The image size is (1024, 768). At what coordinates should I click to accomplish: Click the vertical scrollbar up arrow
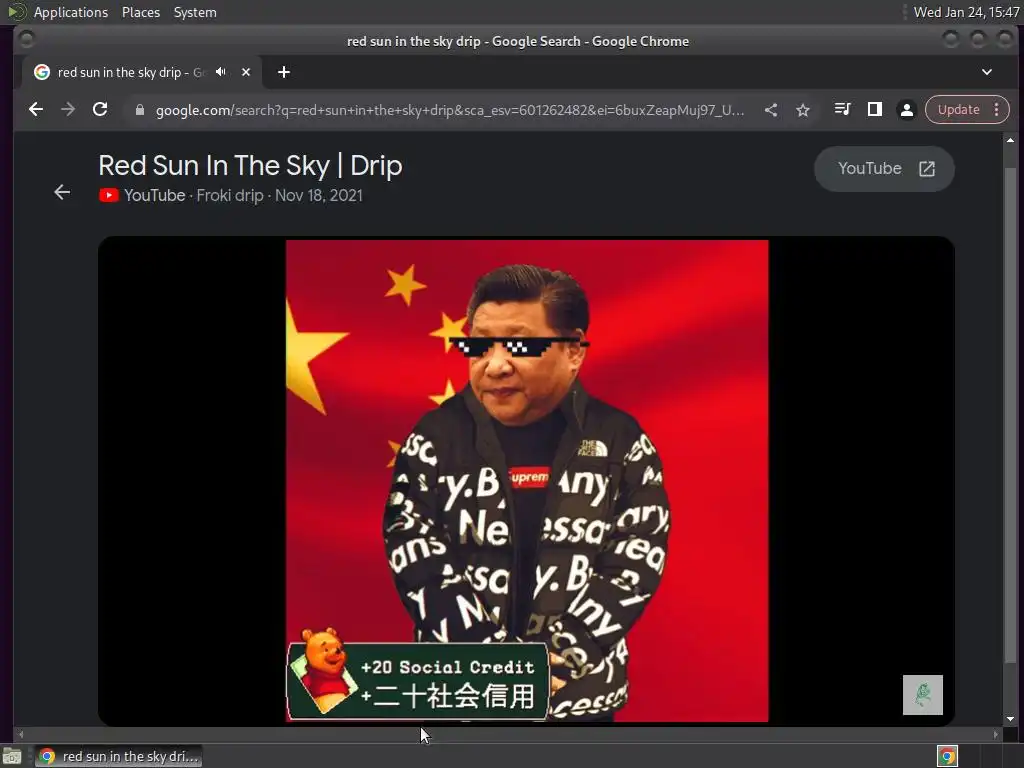click(x=1010, y=140)
